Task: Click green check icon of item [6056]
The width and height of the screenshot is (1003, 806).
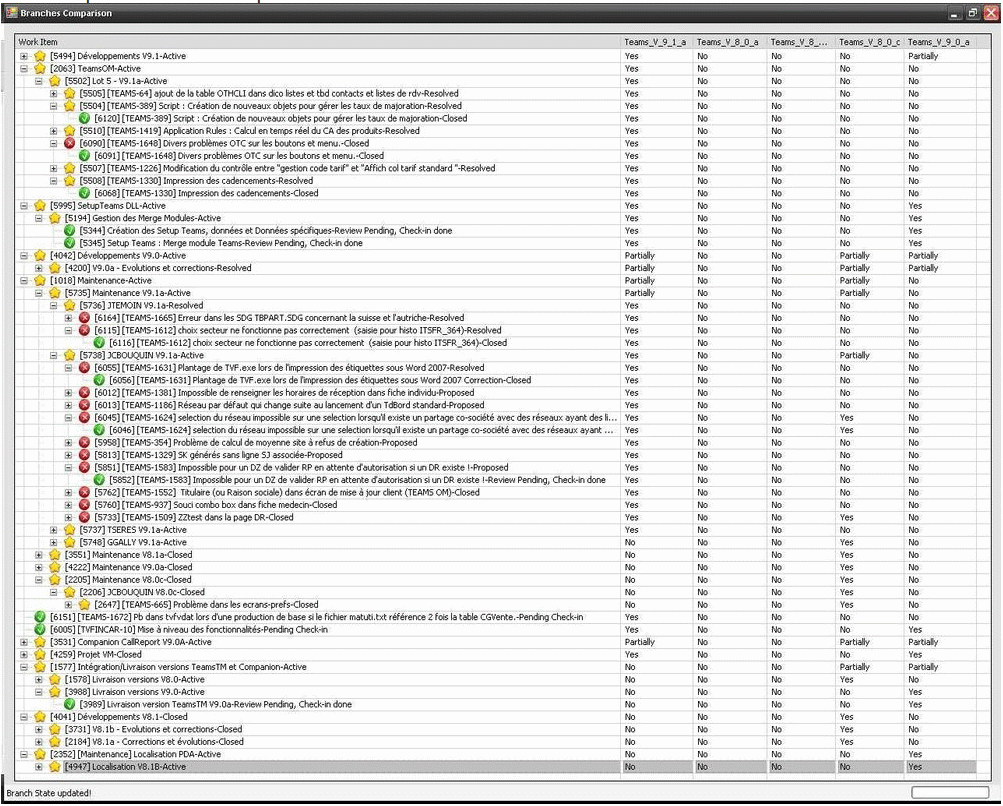Action: [99, 381]
